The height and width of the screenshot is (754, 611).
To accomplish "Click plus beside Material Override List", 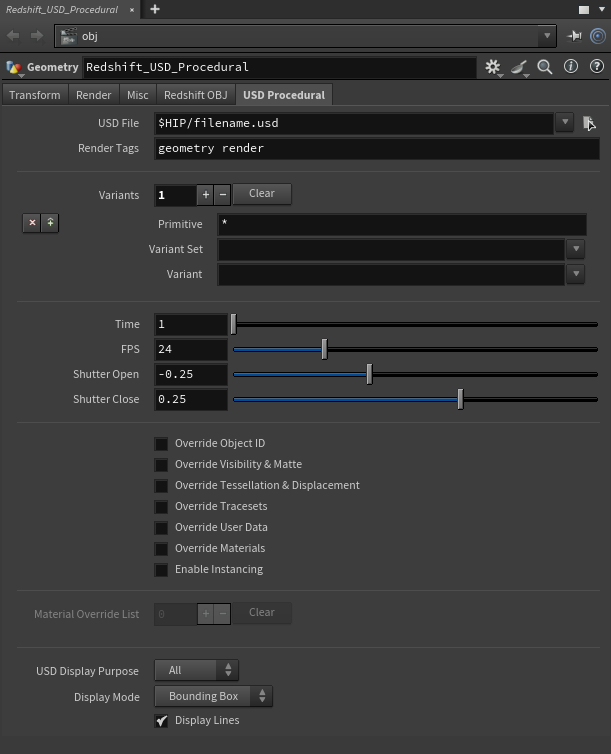I will coord(206,614).
